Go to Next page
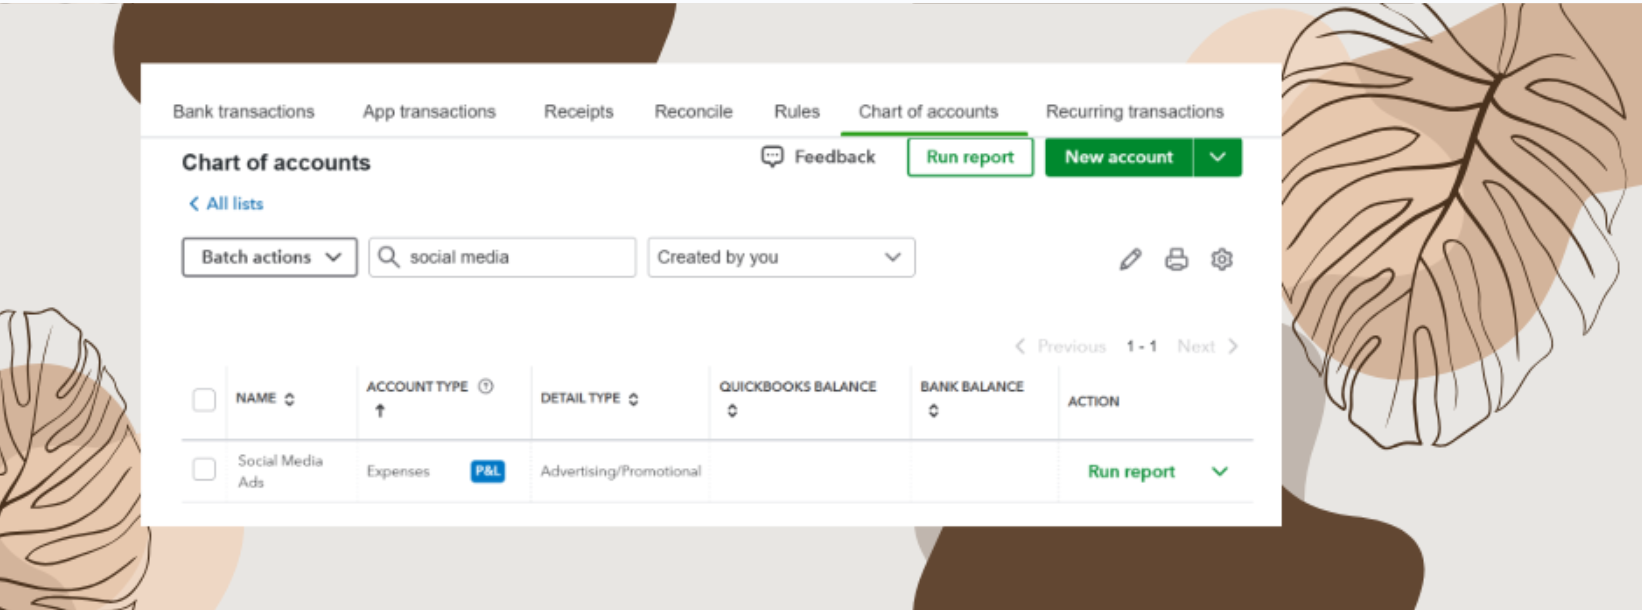The width and height of the screenshot is (1642, 610). tap(1207, 346)
